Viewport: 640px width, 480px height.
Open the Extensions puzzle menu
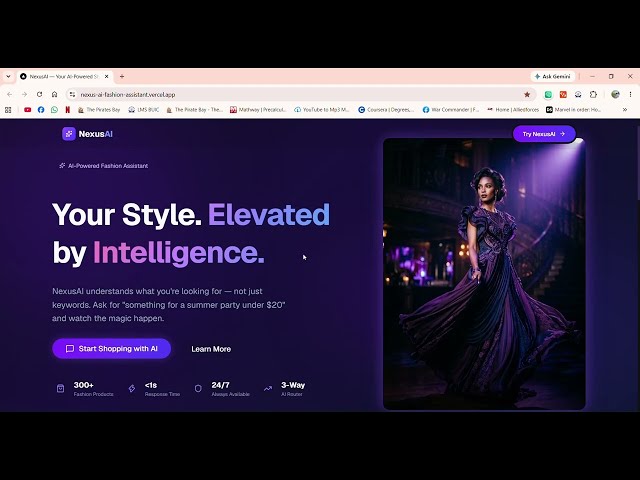[593, 94]
